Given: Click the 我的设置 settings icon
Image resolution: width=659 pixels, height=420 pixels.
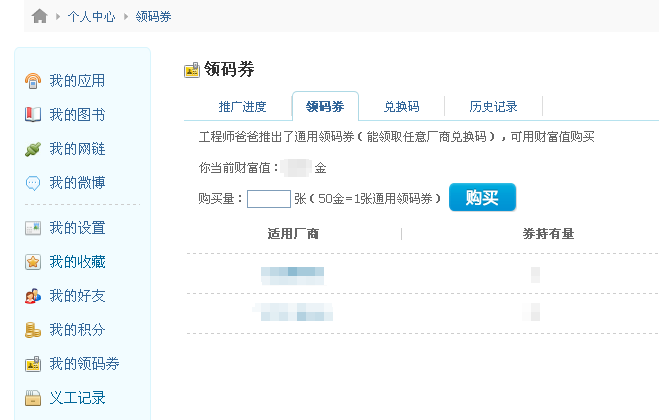Looking at the screenshot, I should pyautogui.click(x=33, y=228).
